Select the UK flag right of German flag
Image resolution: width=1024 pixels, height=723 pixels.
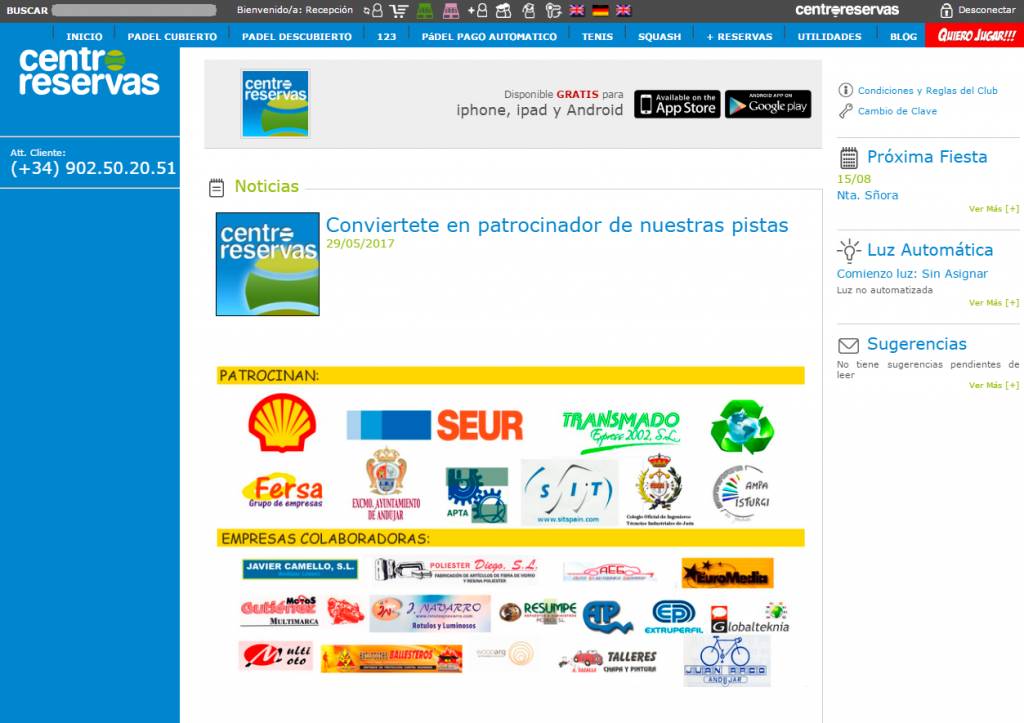pos(624,10)
